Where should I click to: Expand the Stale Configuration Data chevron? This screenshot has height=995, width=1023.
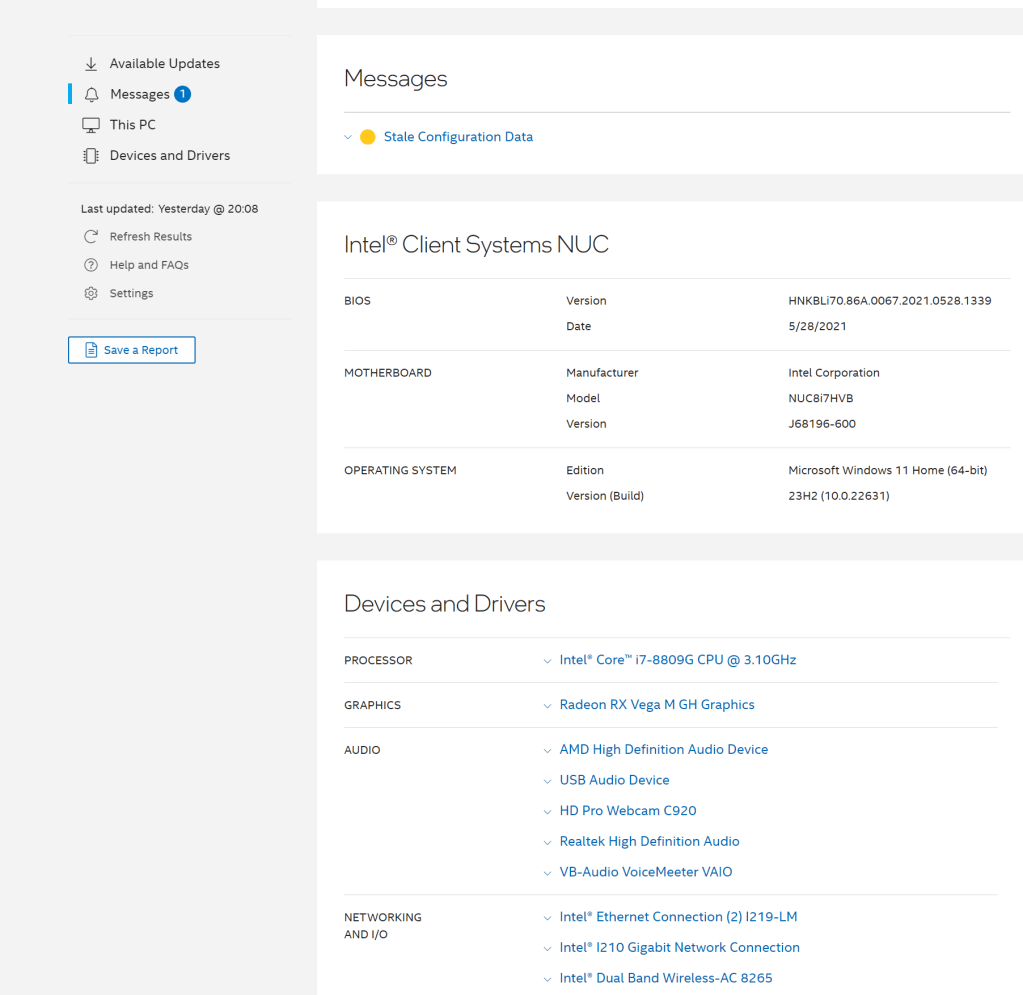[x=348, y=138]
